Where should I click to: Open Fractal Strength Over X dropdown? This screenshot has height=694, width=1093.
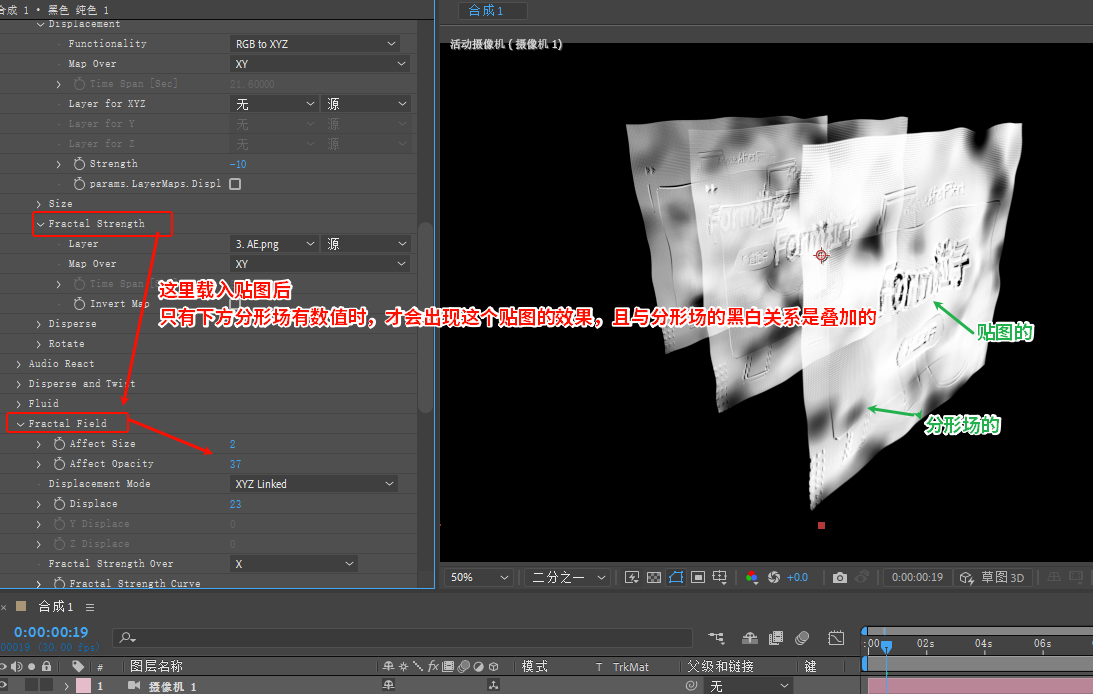point(293,564)
